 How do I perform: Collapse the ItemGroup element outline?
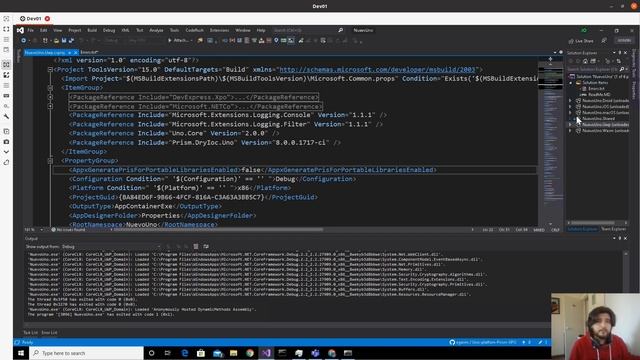point(50,88)
